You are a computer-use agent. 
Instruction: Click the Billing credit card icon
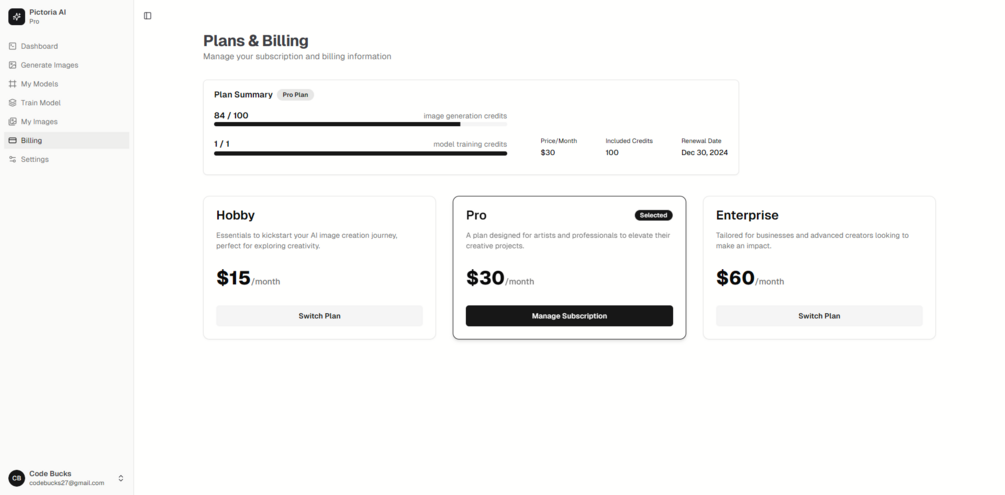coord(13,141)
